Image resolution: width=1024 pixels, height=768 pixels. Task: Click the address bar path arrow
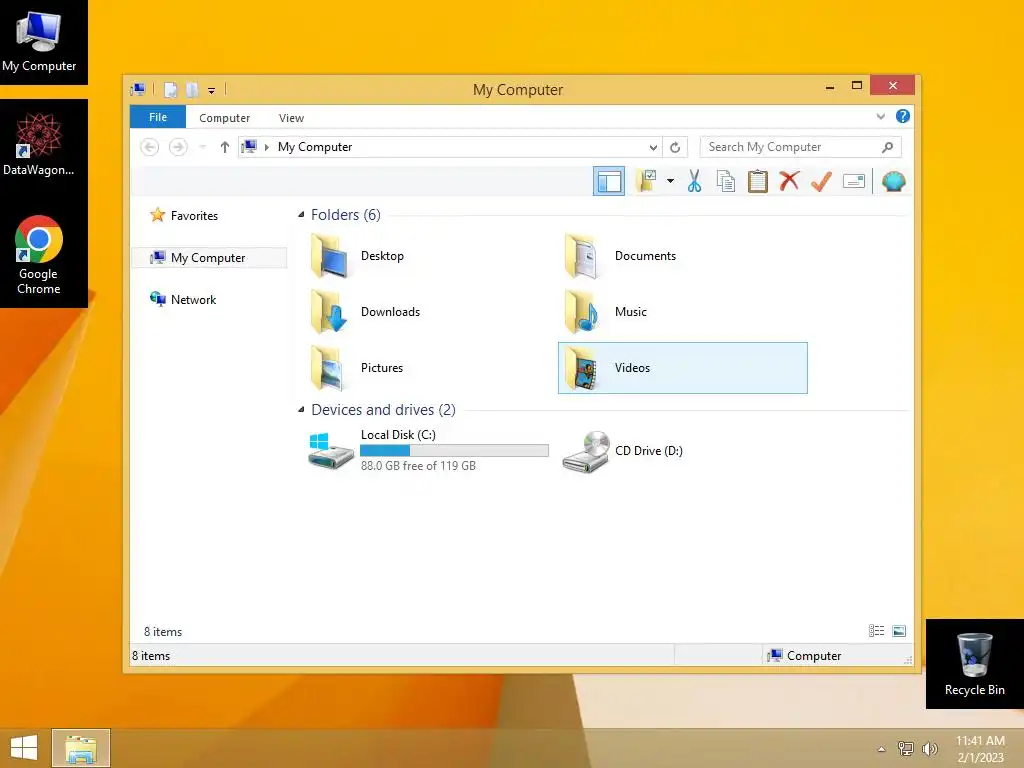266,148
